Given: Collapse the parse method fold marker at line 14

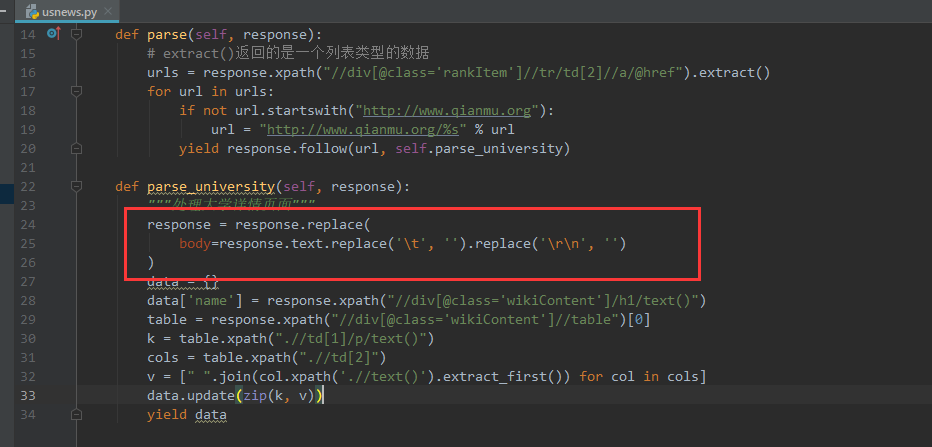Looking at the screenshot, I should [76, 34].
